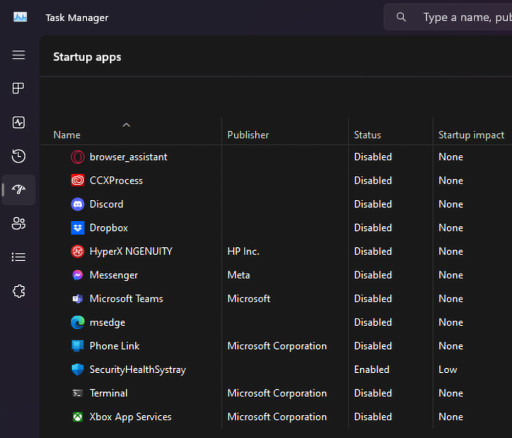Select the browser_assistant row name

pyautogui.click(x=128, y=157)
